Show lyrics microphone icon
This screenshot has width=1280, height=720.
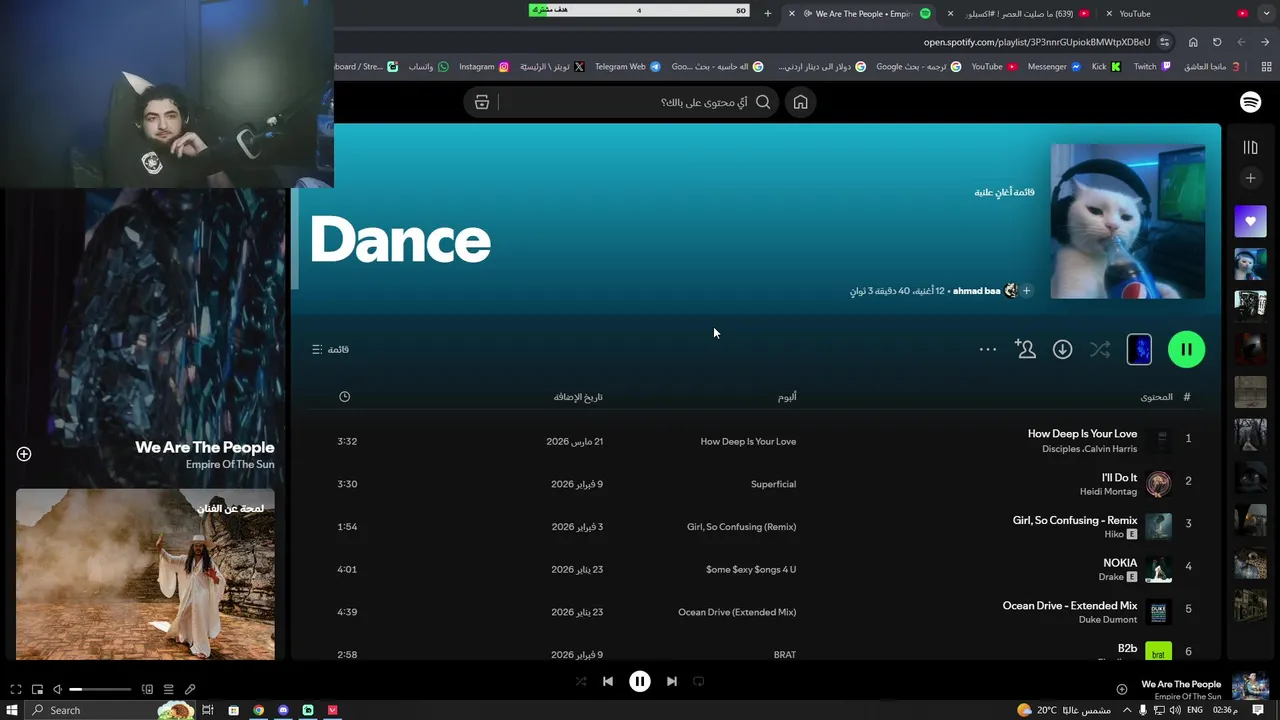[190, 689]
